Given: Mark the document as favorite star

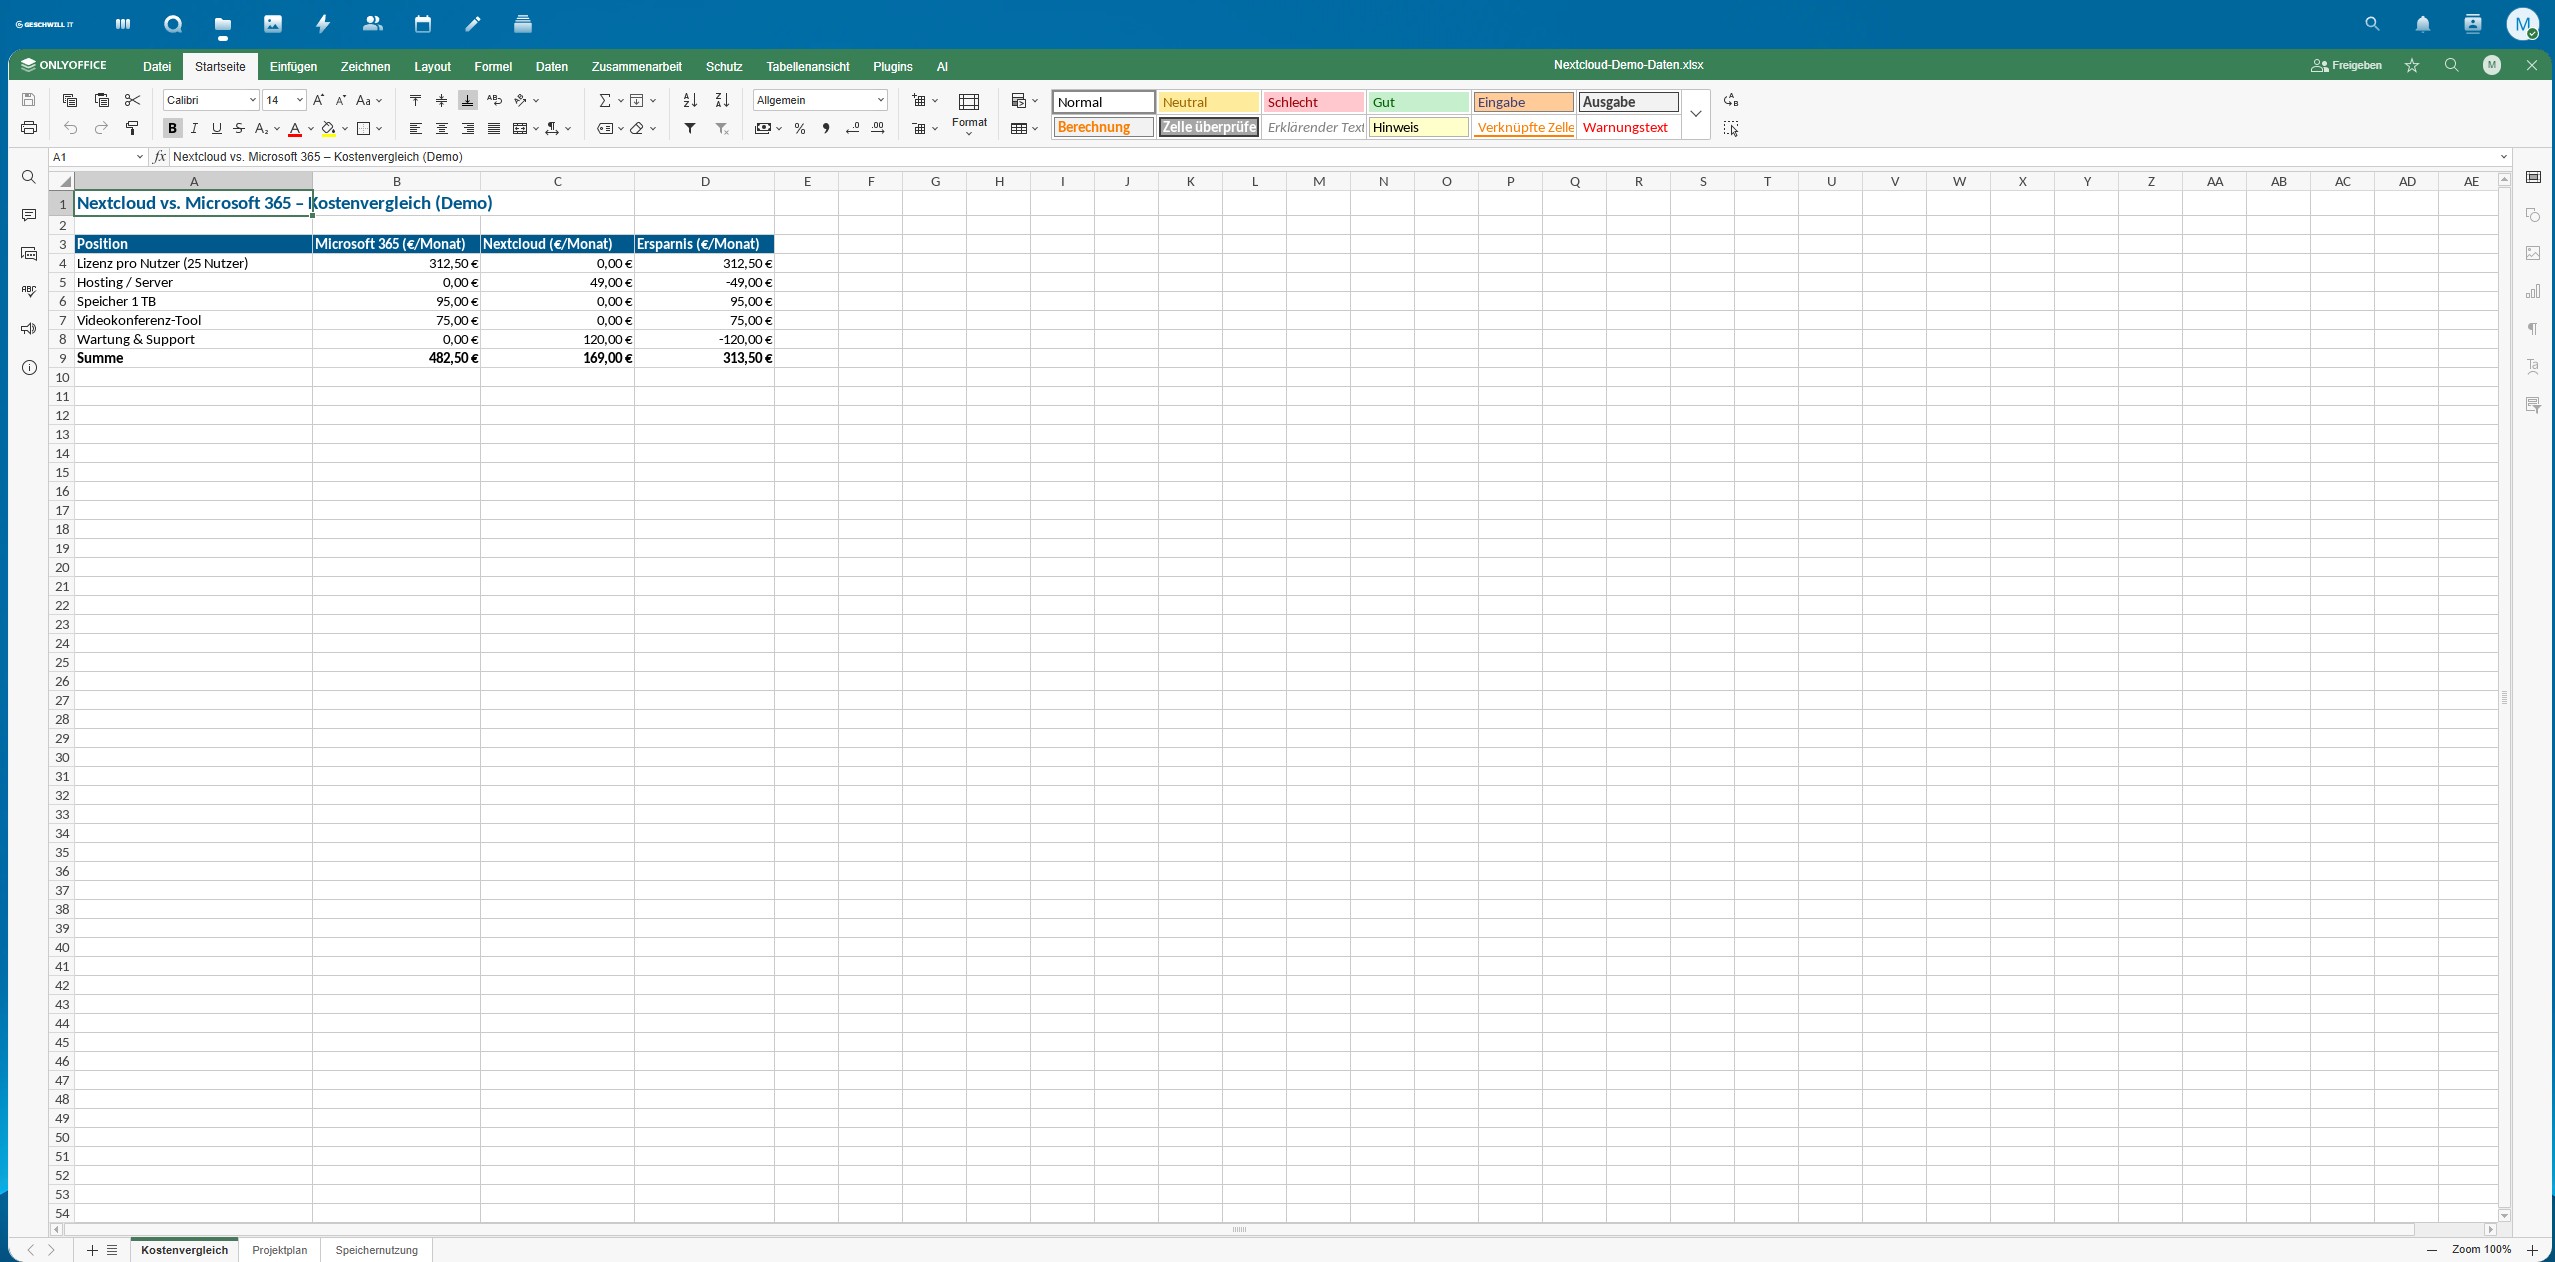Looking at the screenshot, I should pos(2412,66).
